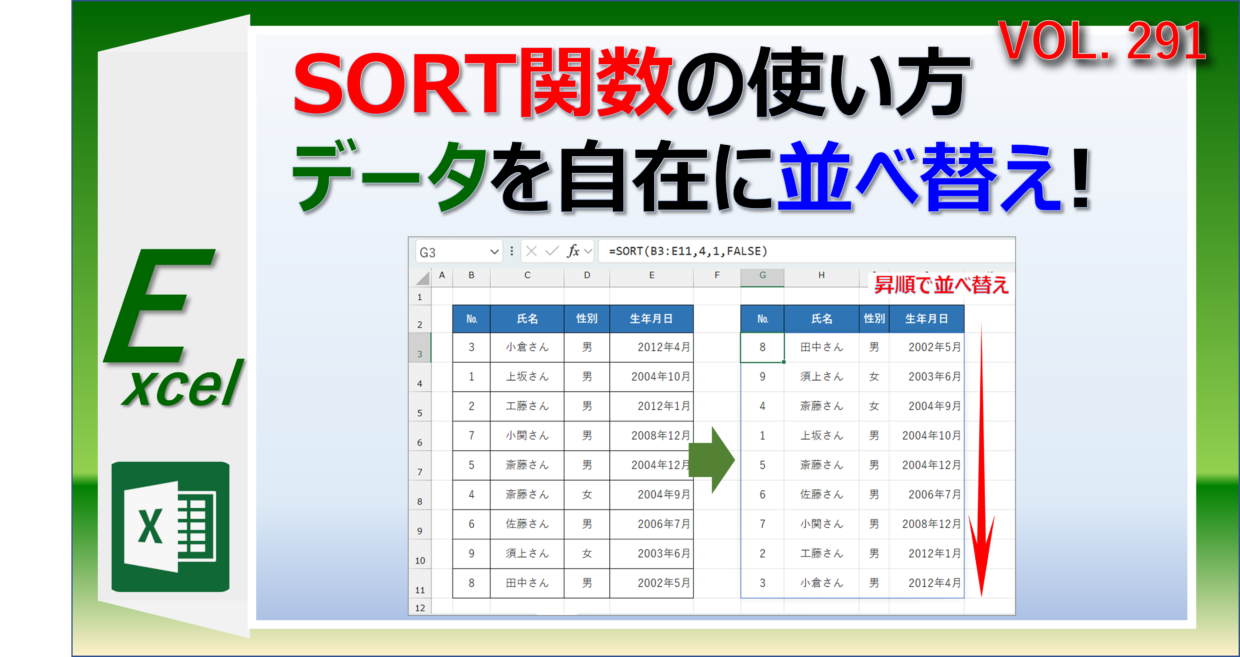
Task: Click the 2004年10月 cell in column E
Action: [x=651, y=377]
